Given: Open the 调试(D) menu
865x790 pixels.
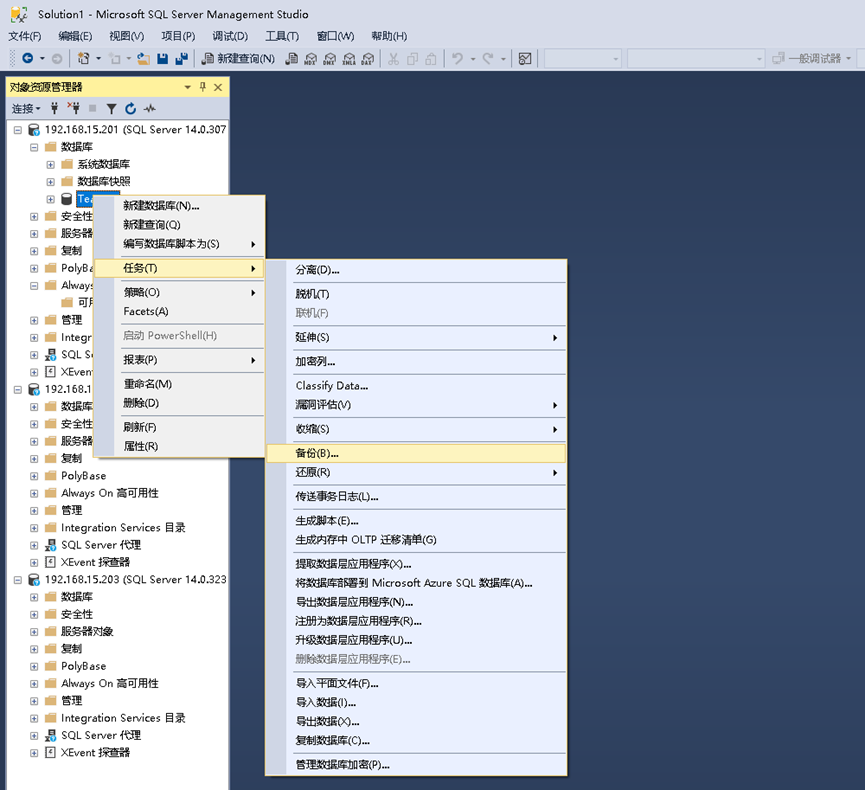Looking at the screenshot, I should coord(231,36).
